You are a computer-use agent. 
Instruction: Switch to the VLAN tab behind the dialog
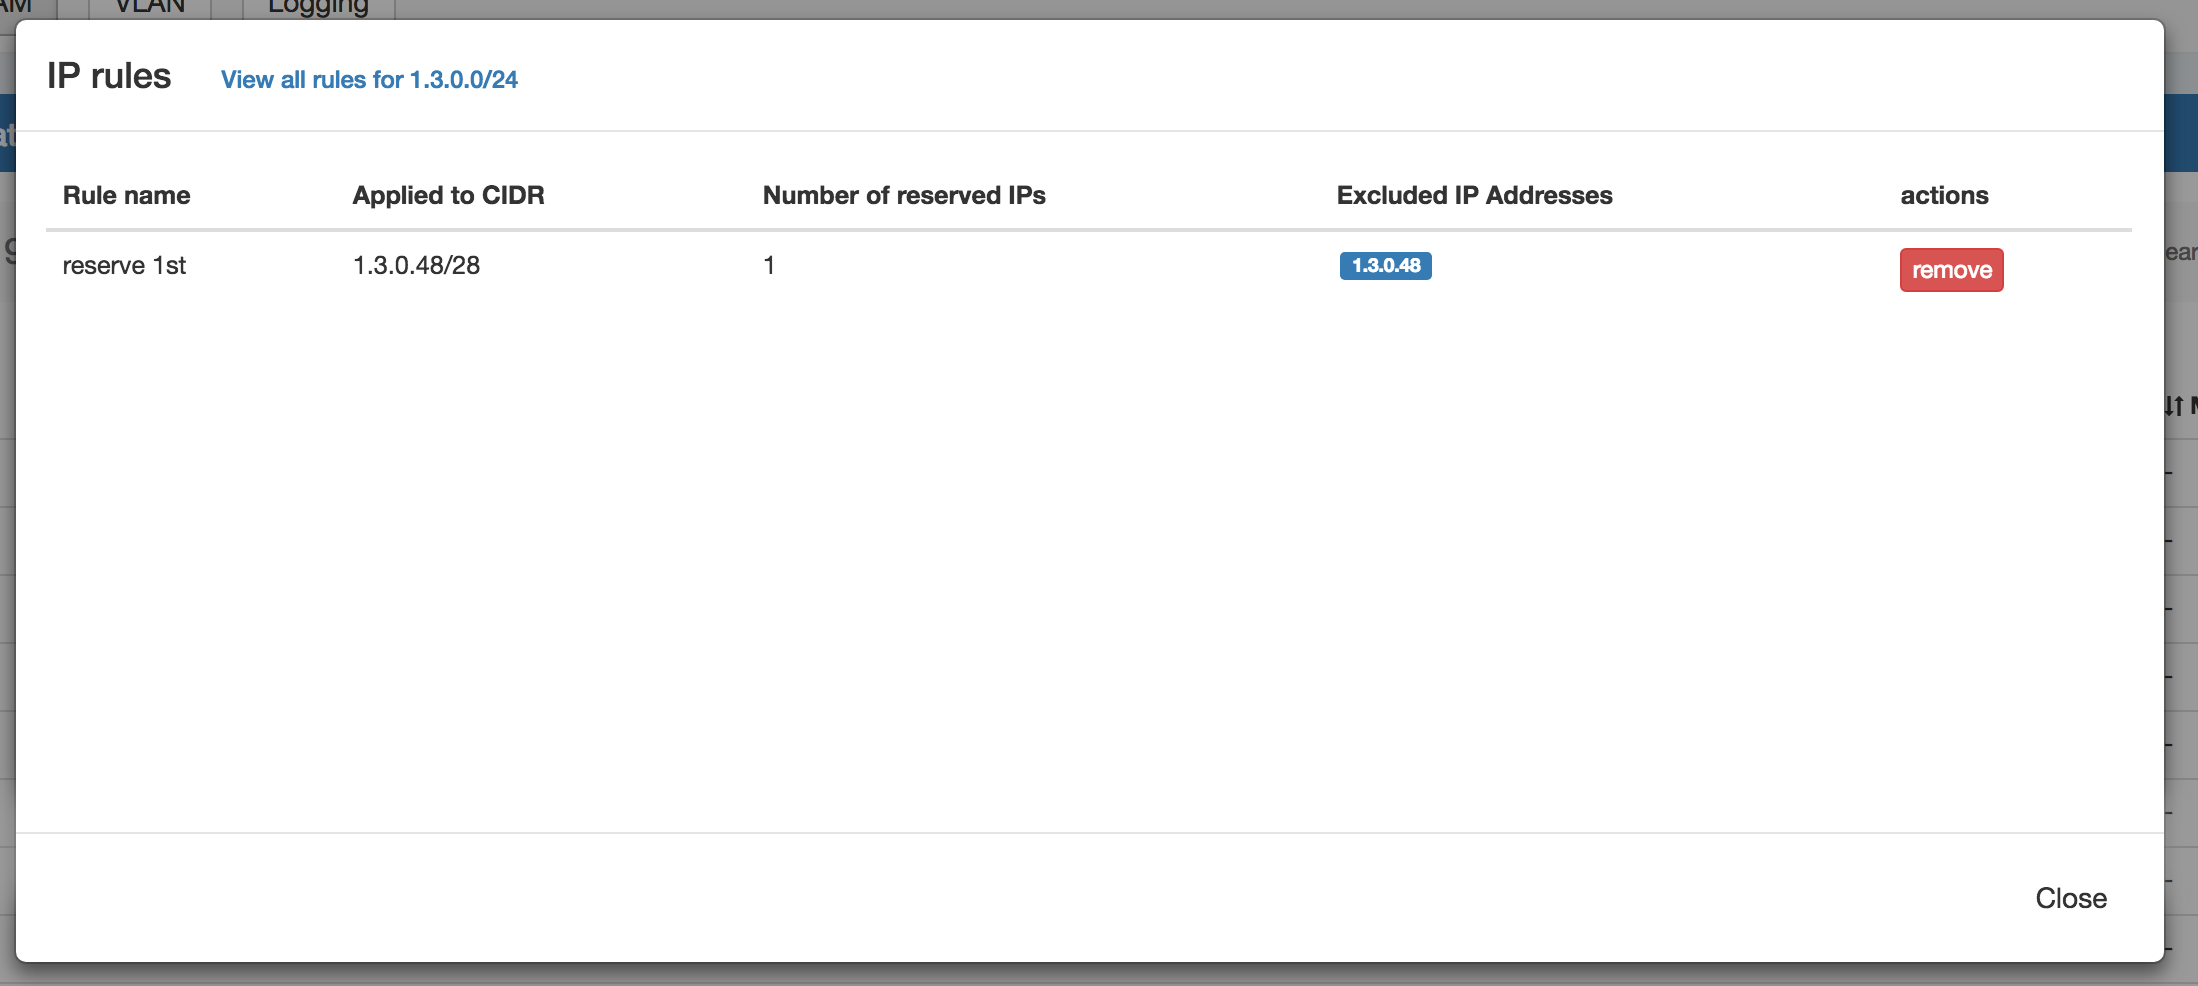coord(150,8)
